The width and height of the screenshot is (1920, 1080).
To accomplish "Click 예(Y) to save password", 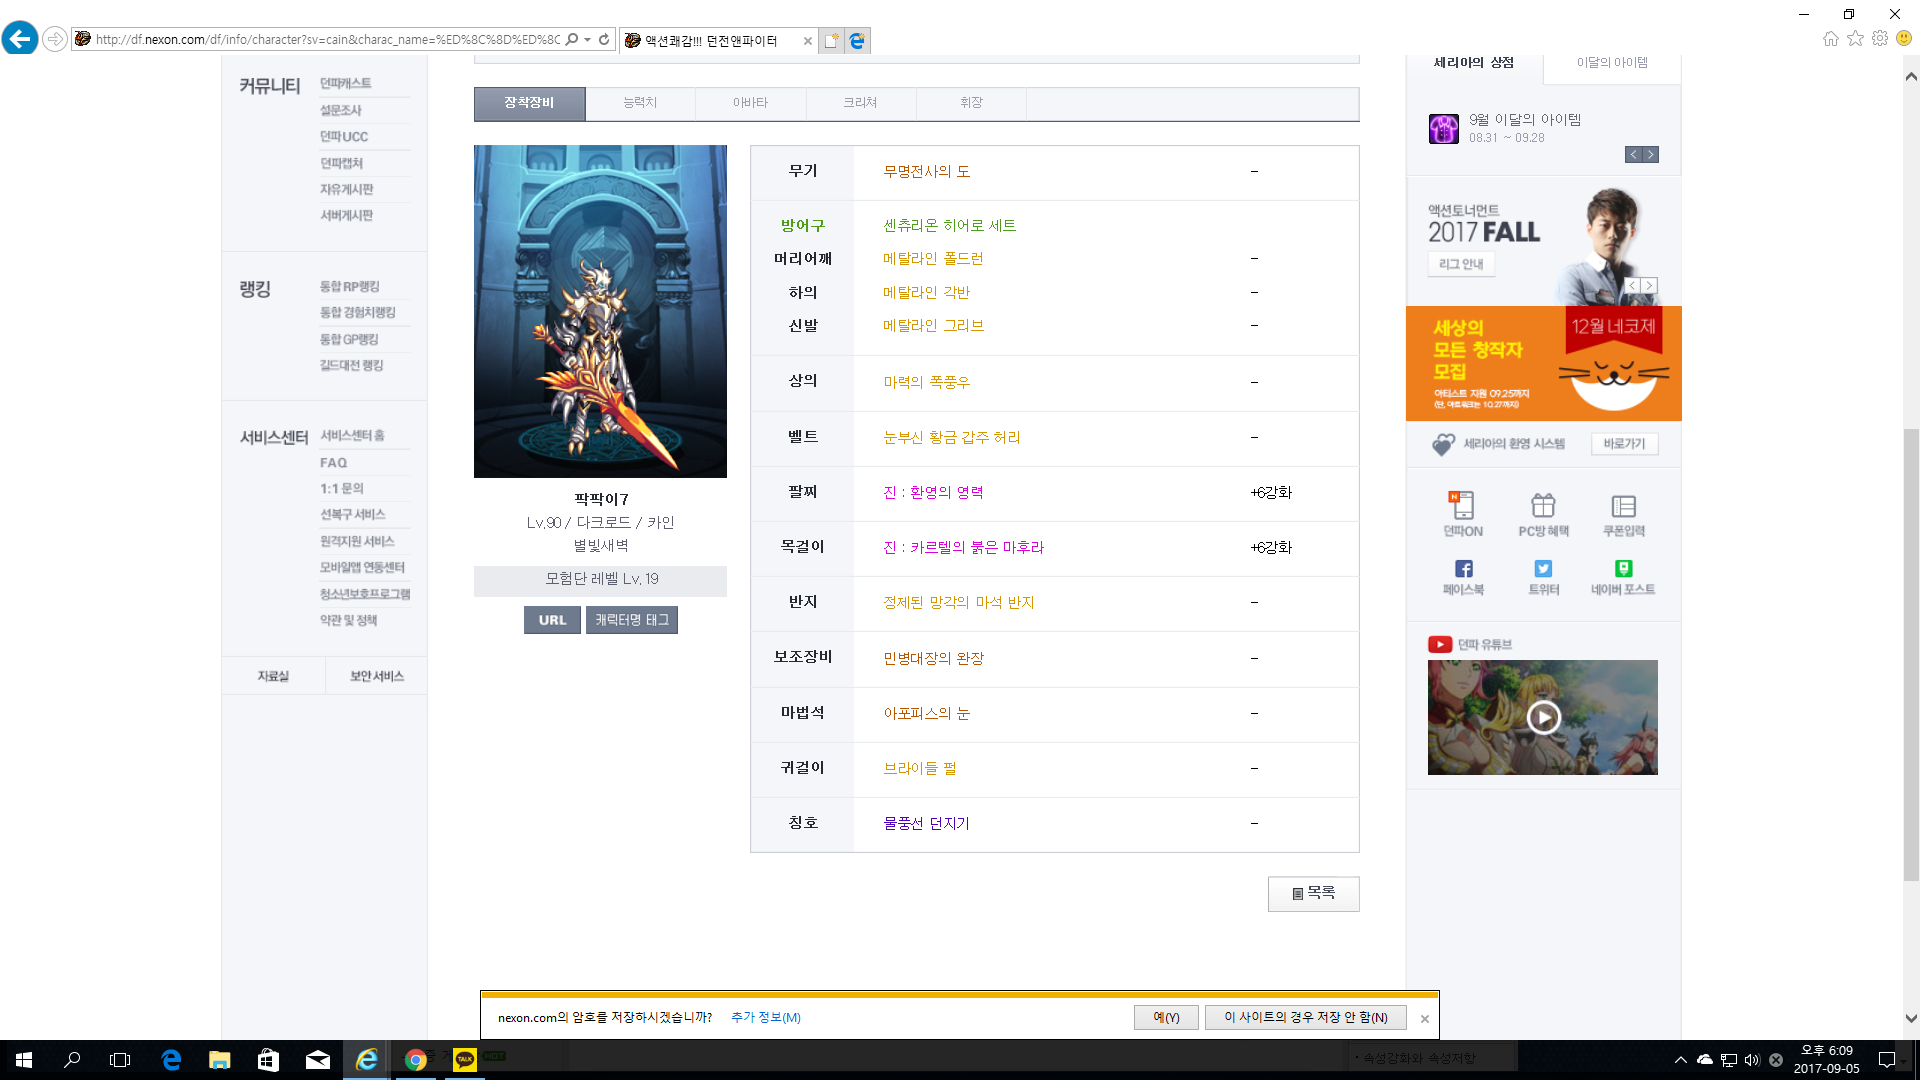I will point(1166,1018).
